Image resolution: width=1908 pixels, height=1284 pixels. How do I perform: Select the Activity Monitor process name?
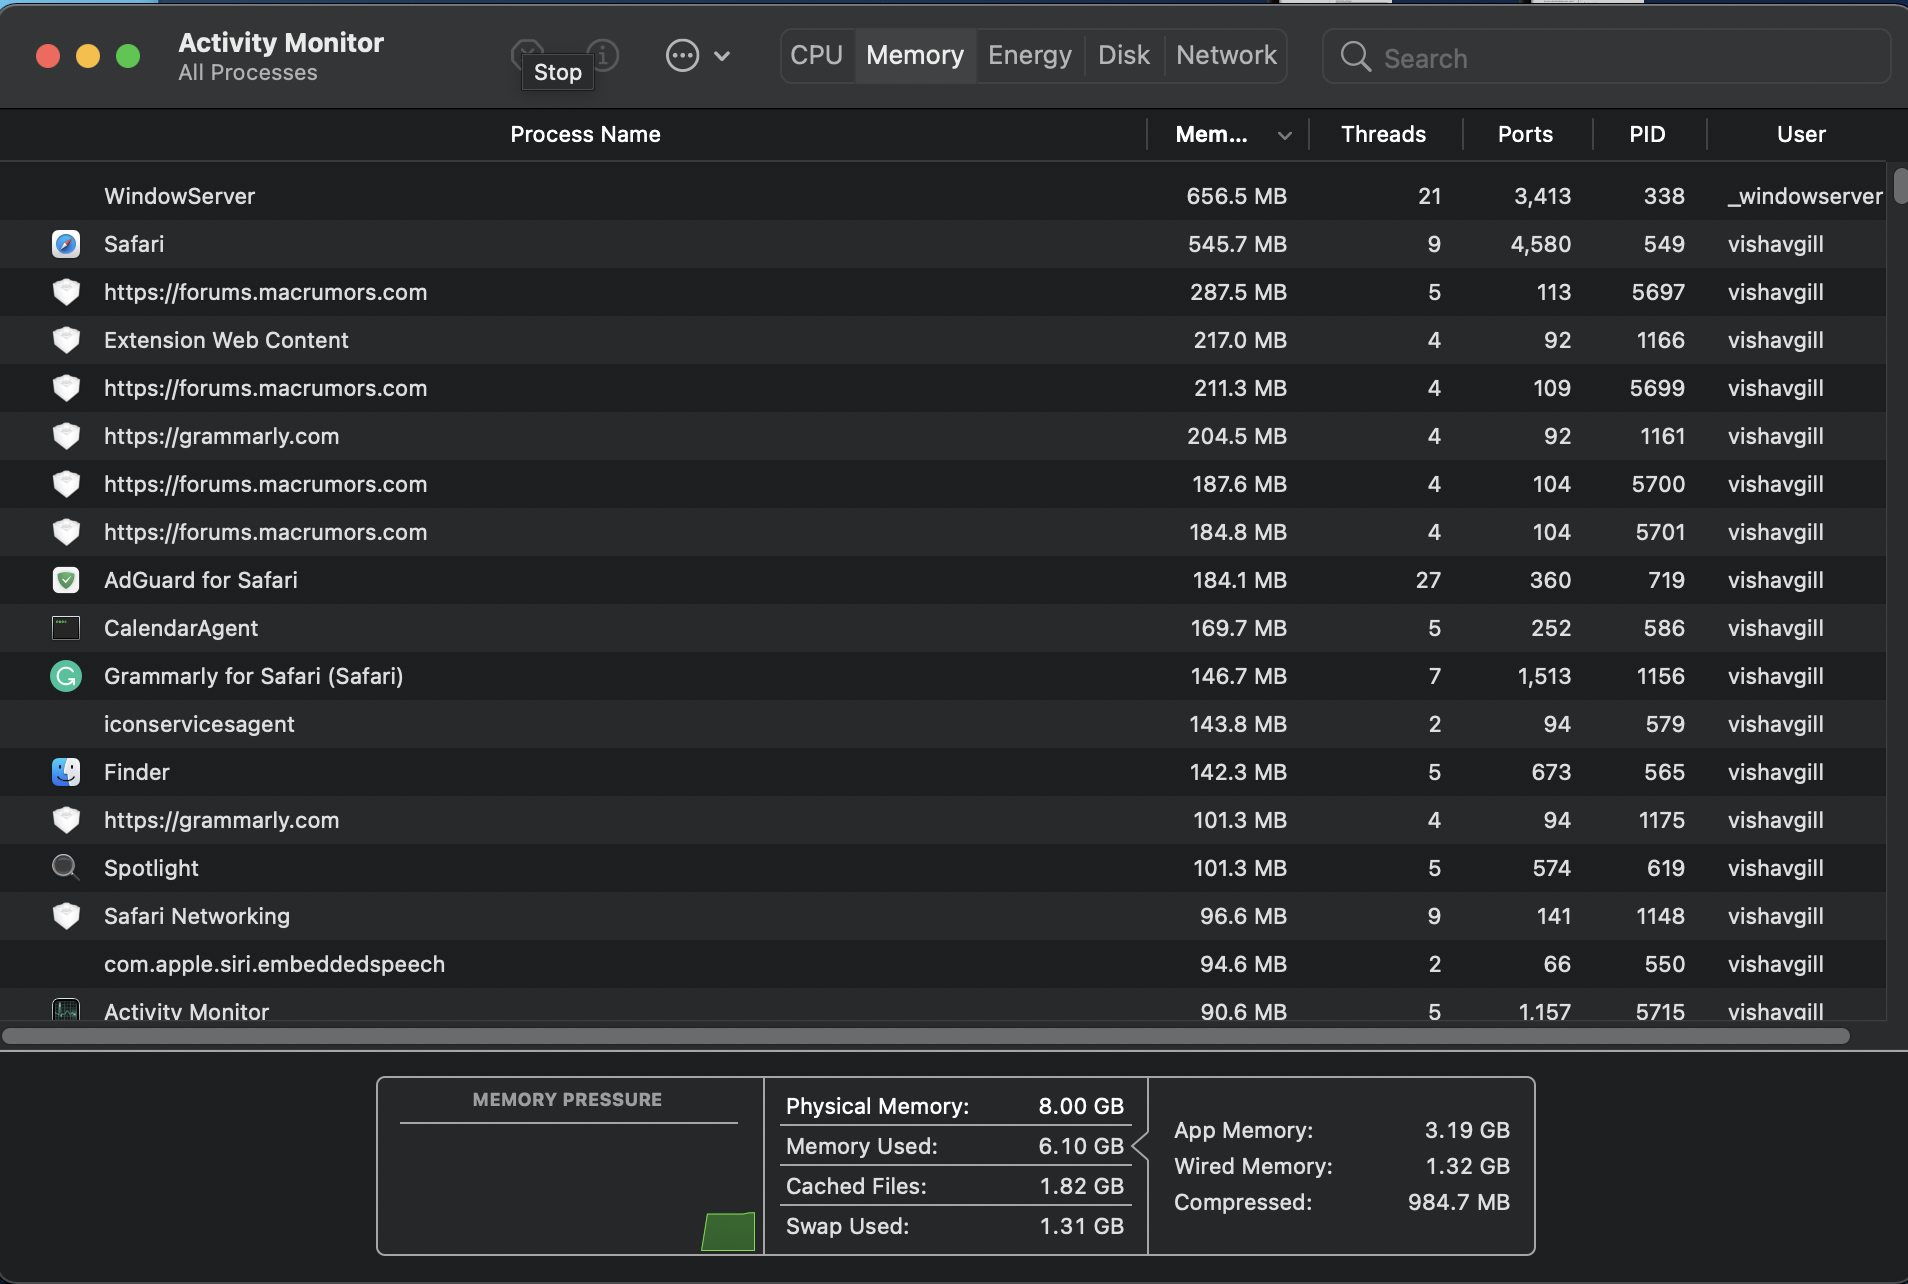[186, 1011]
